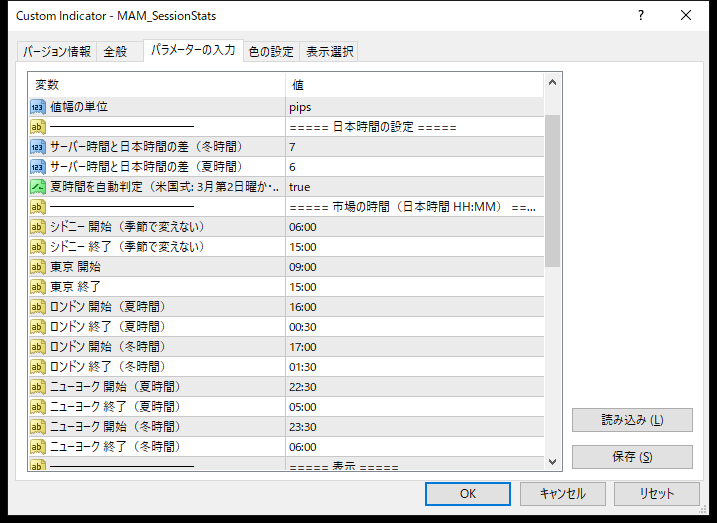This screenshot has width=717, height=523.
Task: Select the 22:30 value for ニューヨーク 開始（夏時間）
Action: point(415,387)
